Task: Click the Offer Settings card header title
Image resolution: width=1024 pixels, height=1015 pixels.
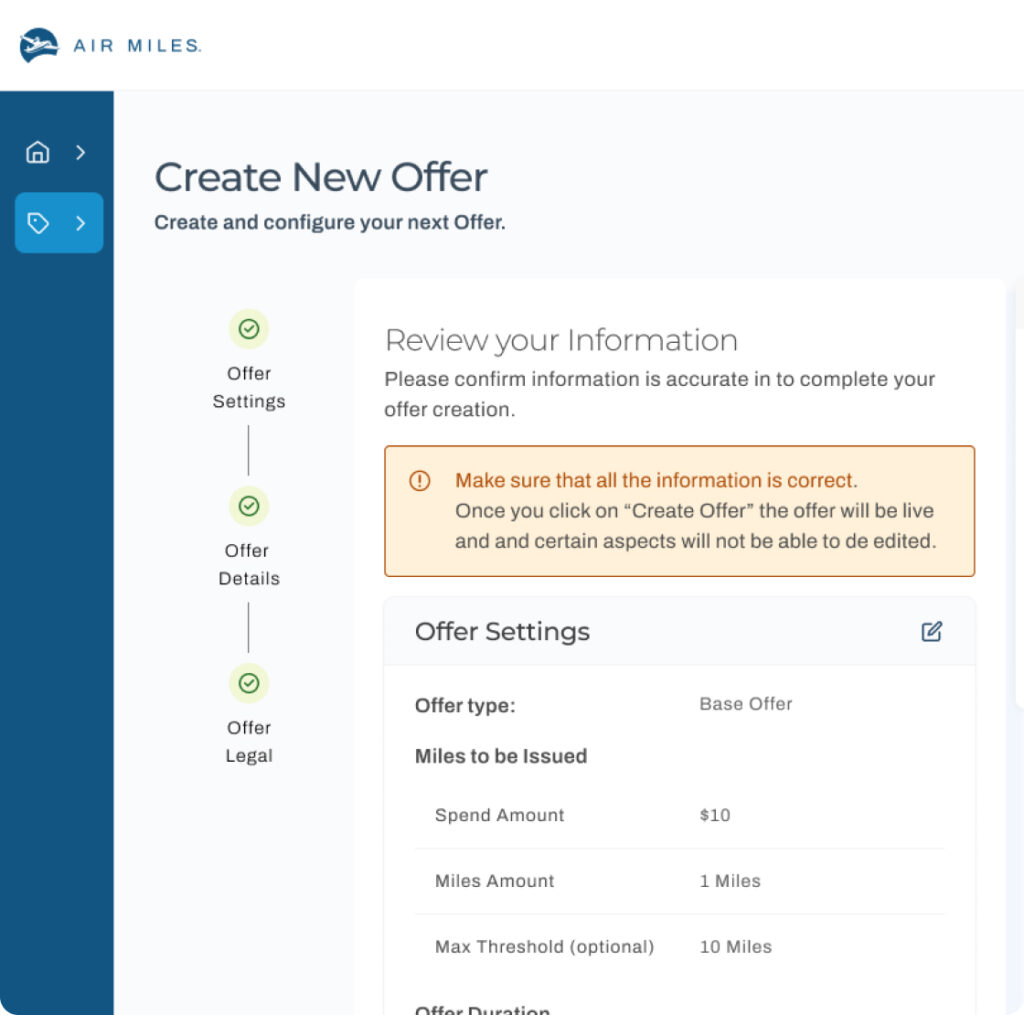Action: pyautogui.click(x=502, y=632)
